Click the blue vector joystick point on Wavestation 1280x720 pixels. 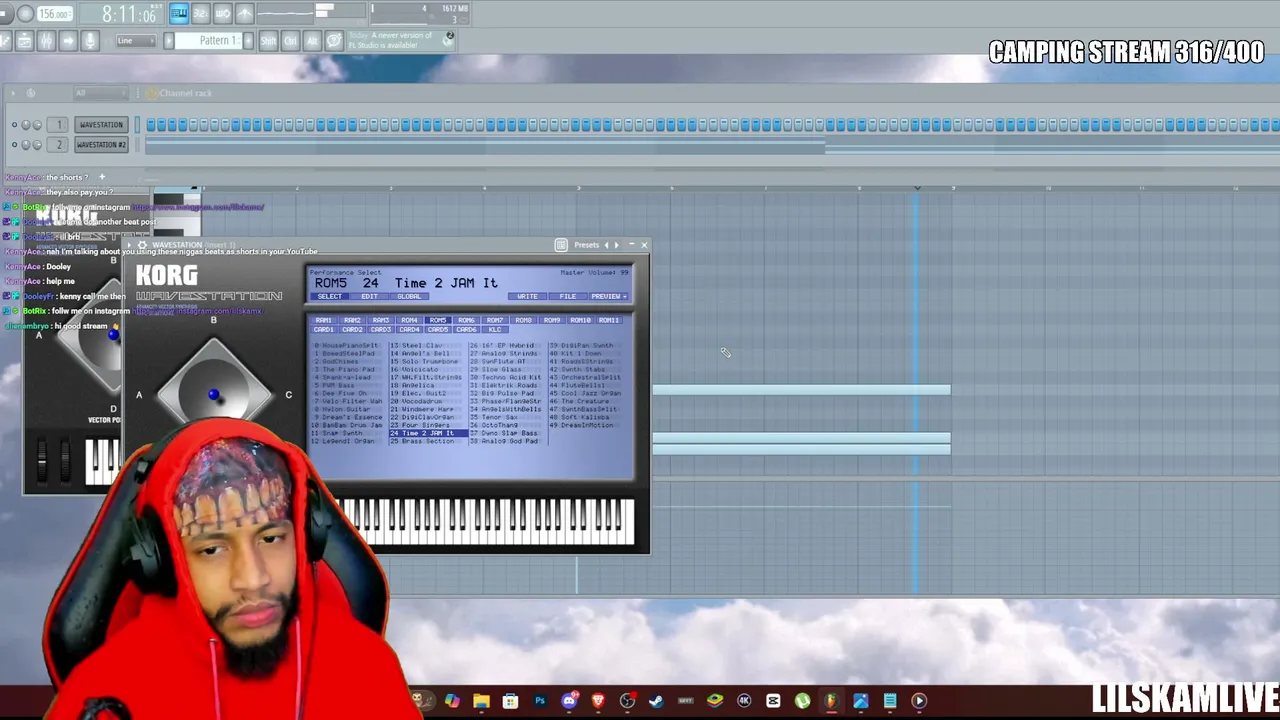click(x=213, y=396)
